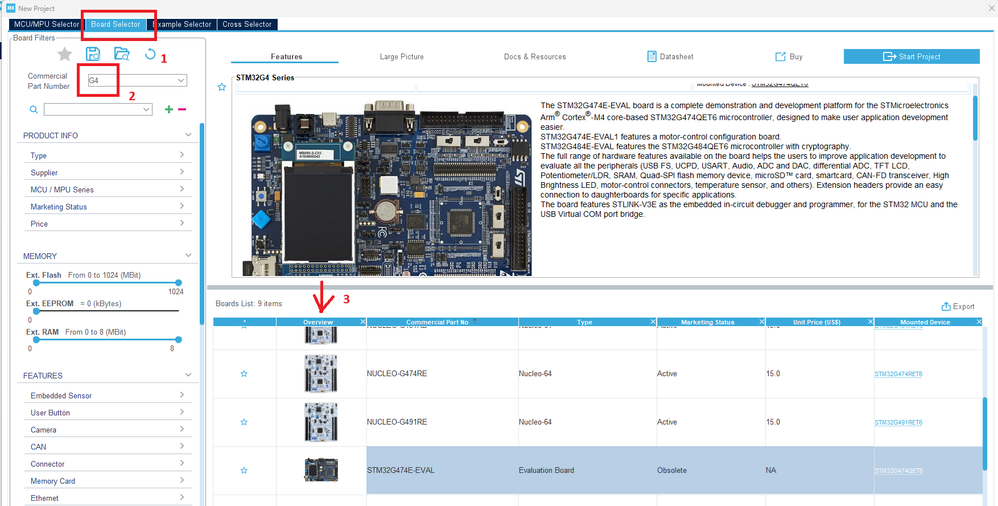Open the search text combo box dropdown

(147, 109)
